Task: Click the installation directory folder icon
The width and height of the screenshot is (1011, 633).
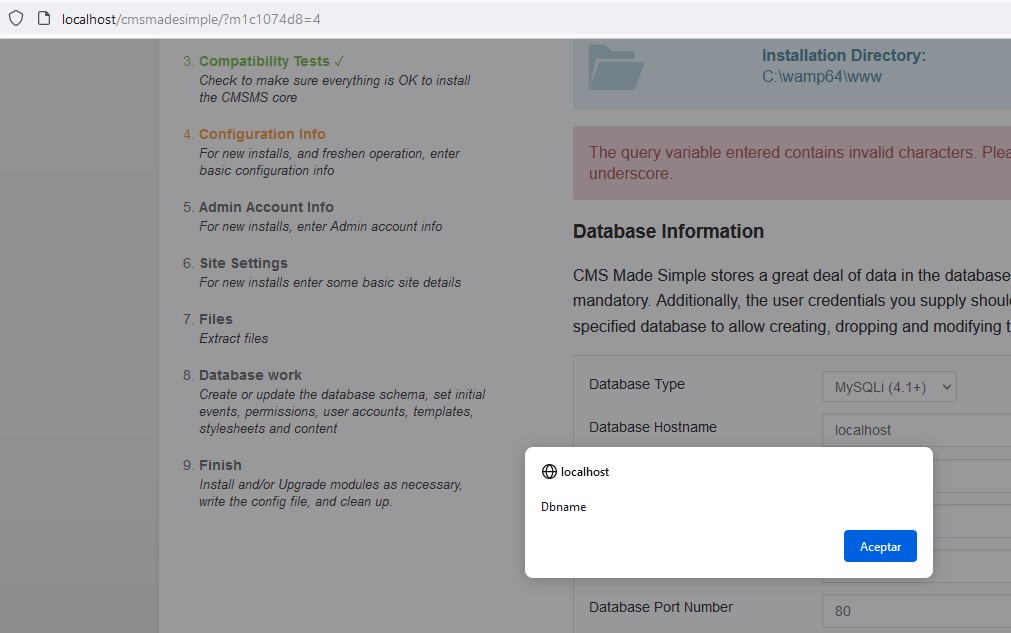Action: 616,67
